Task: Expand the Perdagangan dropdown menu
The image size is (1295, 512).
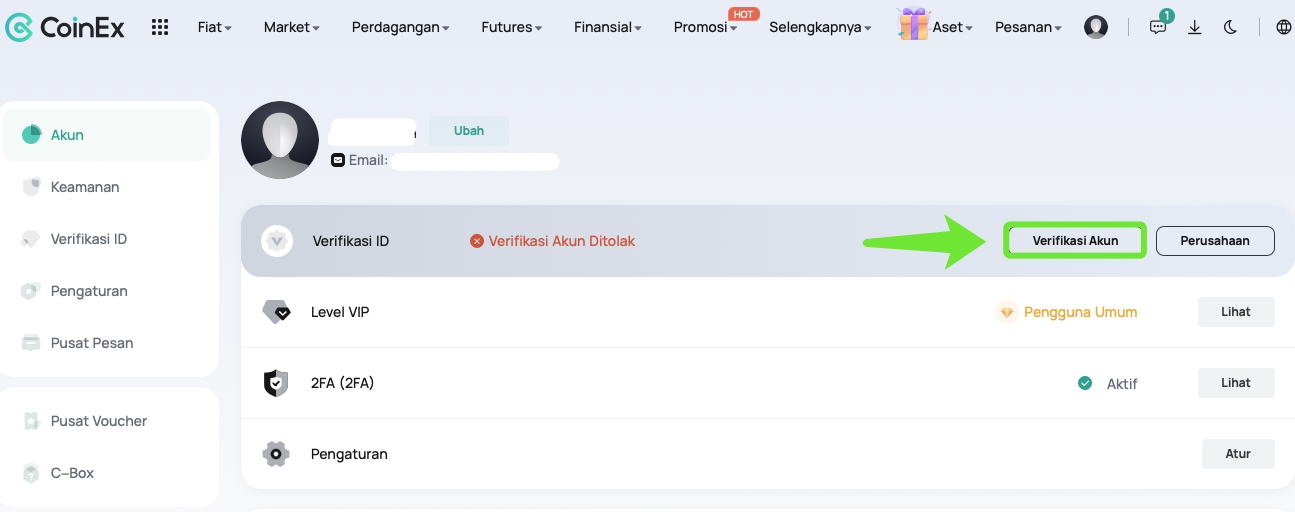Action: click(401, 27)
